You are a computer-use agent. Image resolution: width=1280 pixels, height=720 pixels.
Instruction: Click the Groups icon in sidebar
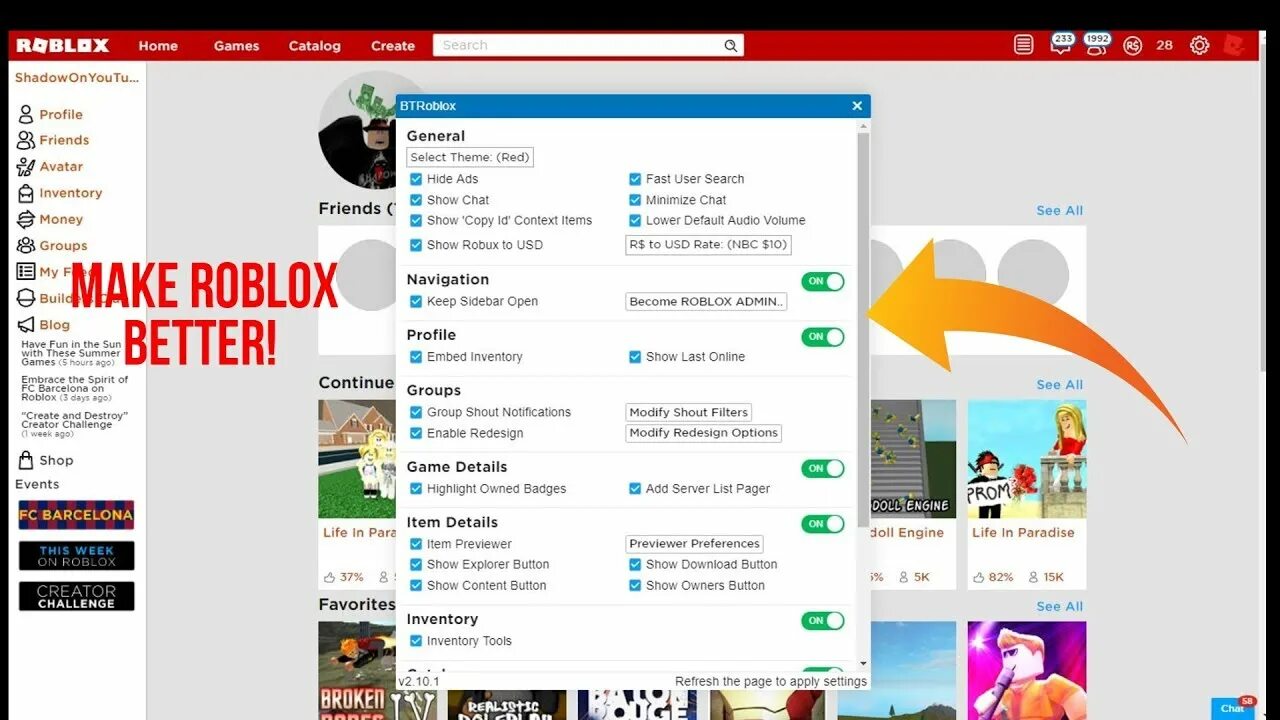(x=26, y=245)
